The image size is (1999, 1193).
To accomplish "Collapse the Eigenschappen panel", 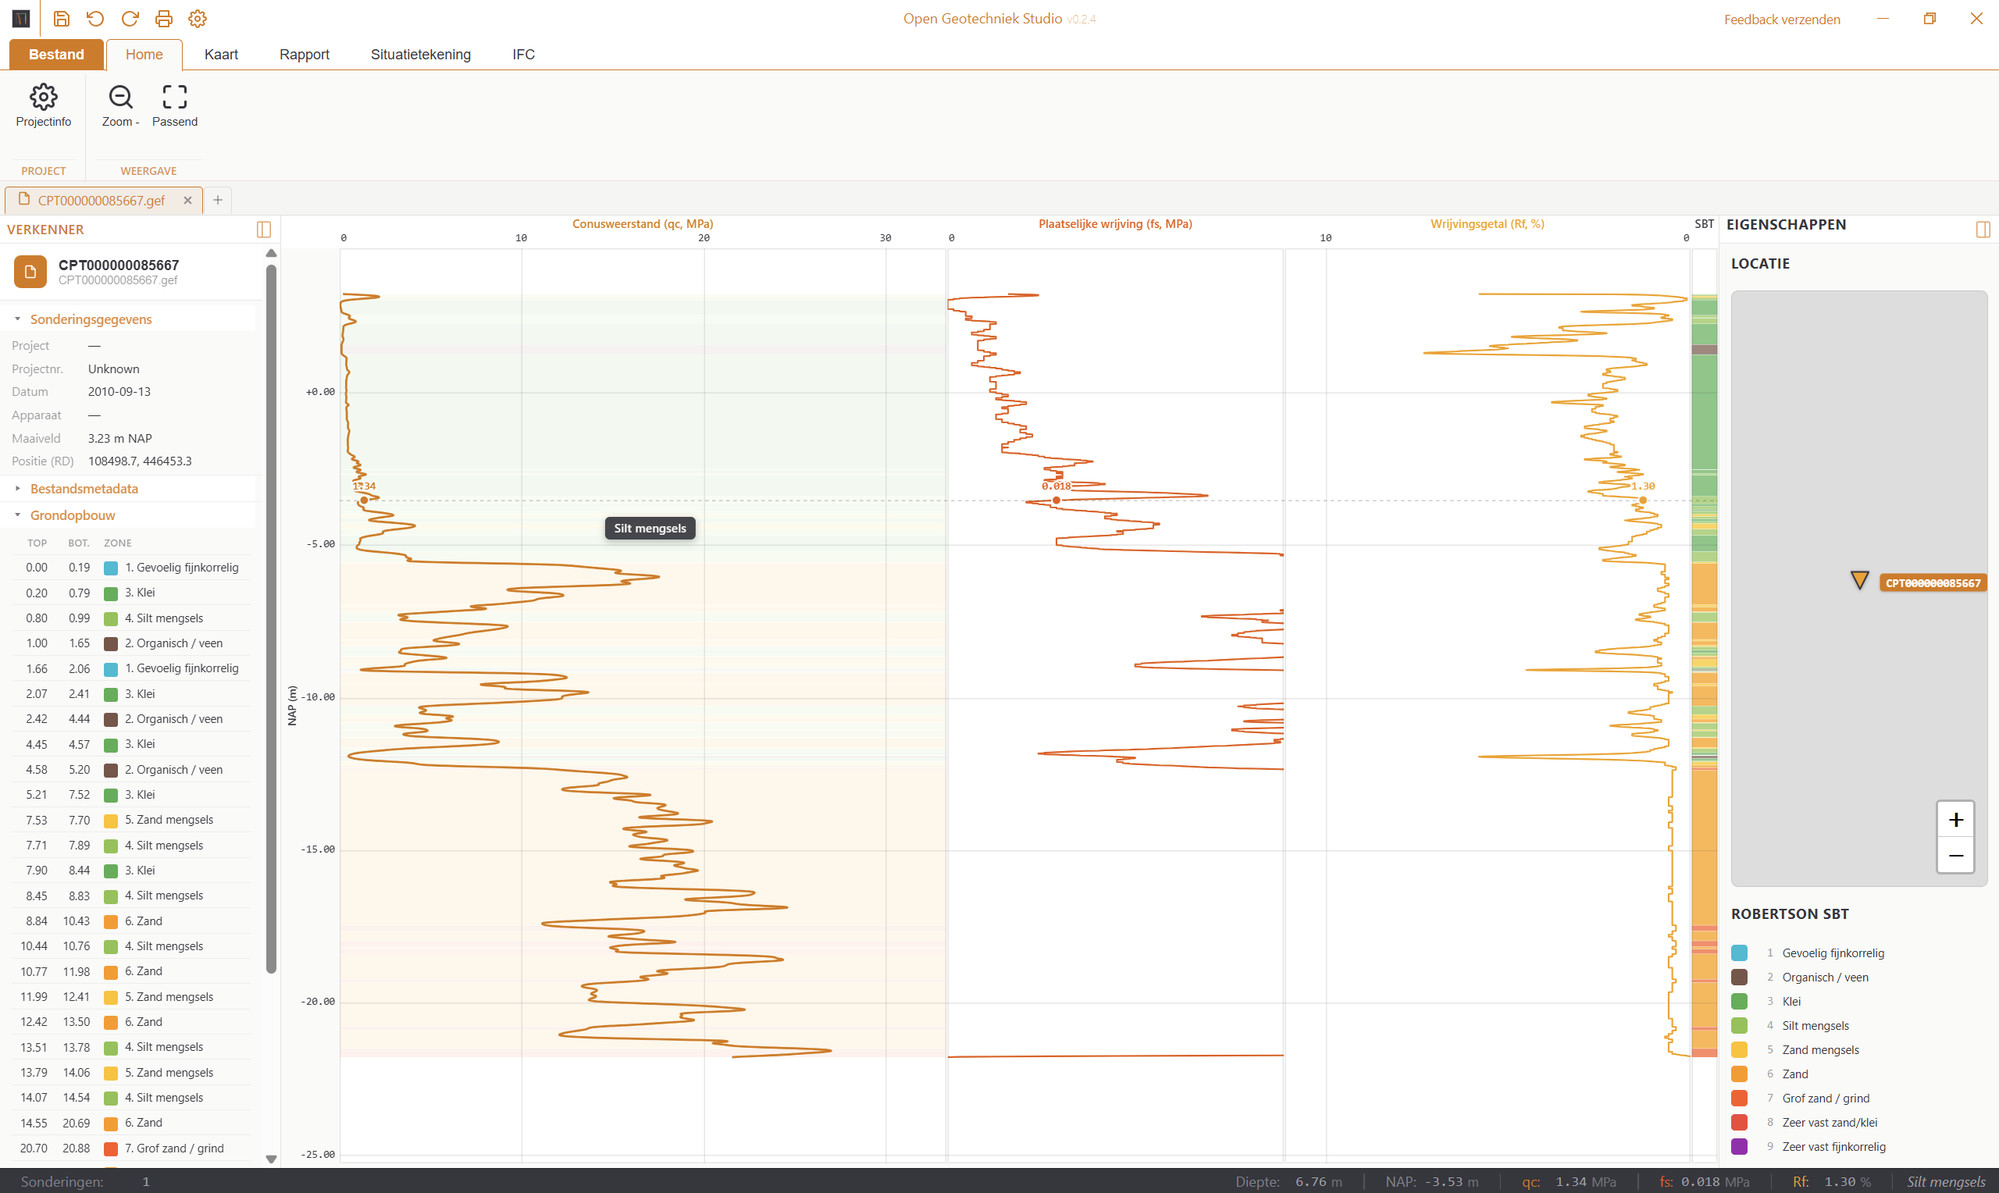I will pos(1983,229).
